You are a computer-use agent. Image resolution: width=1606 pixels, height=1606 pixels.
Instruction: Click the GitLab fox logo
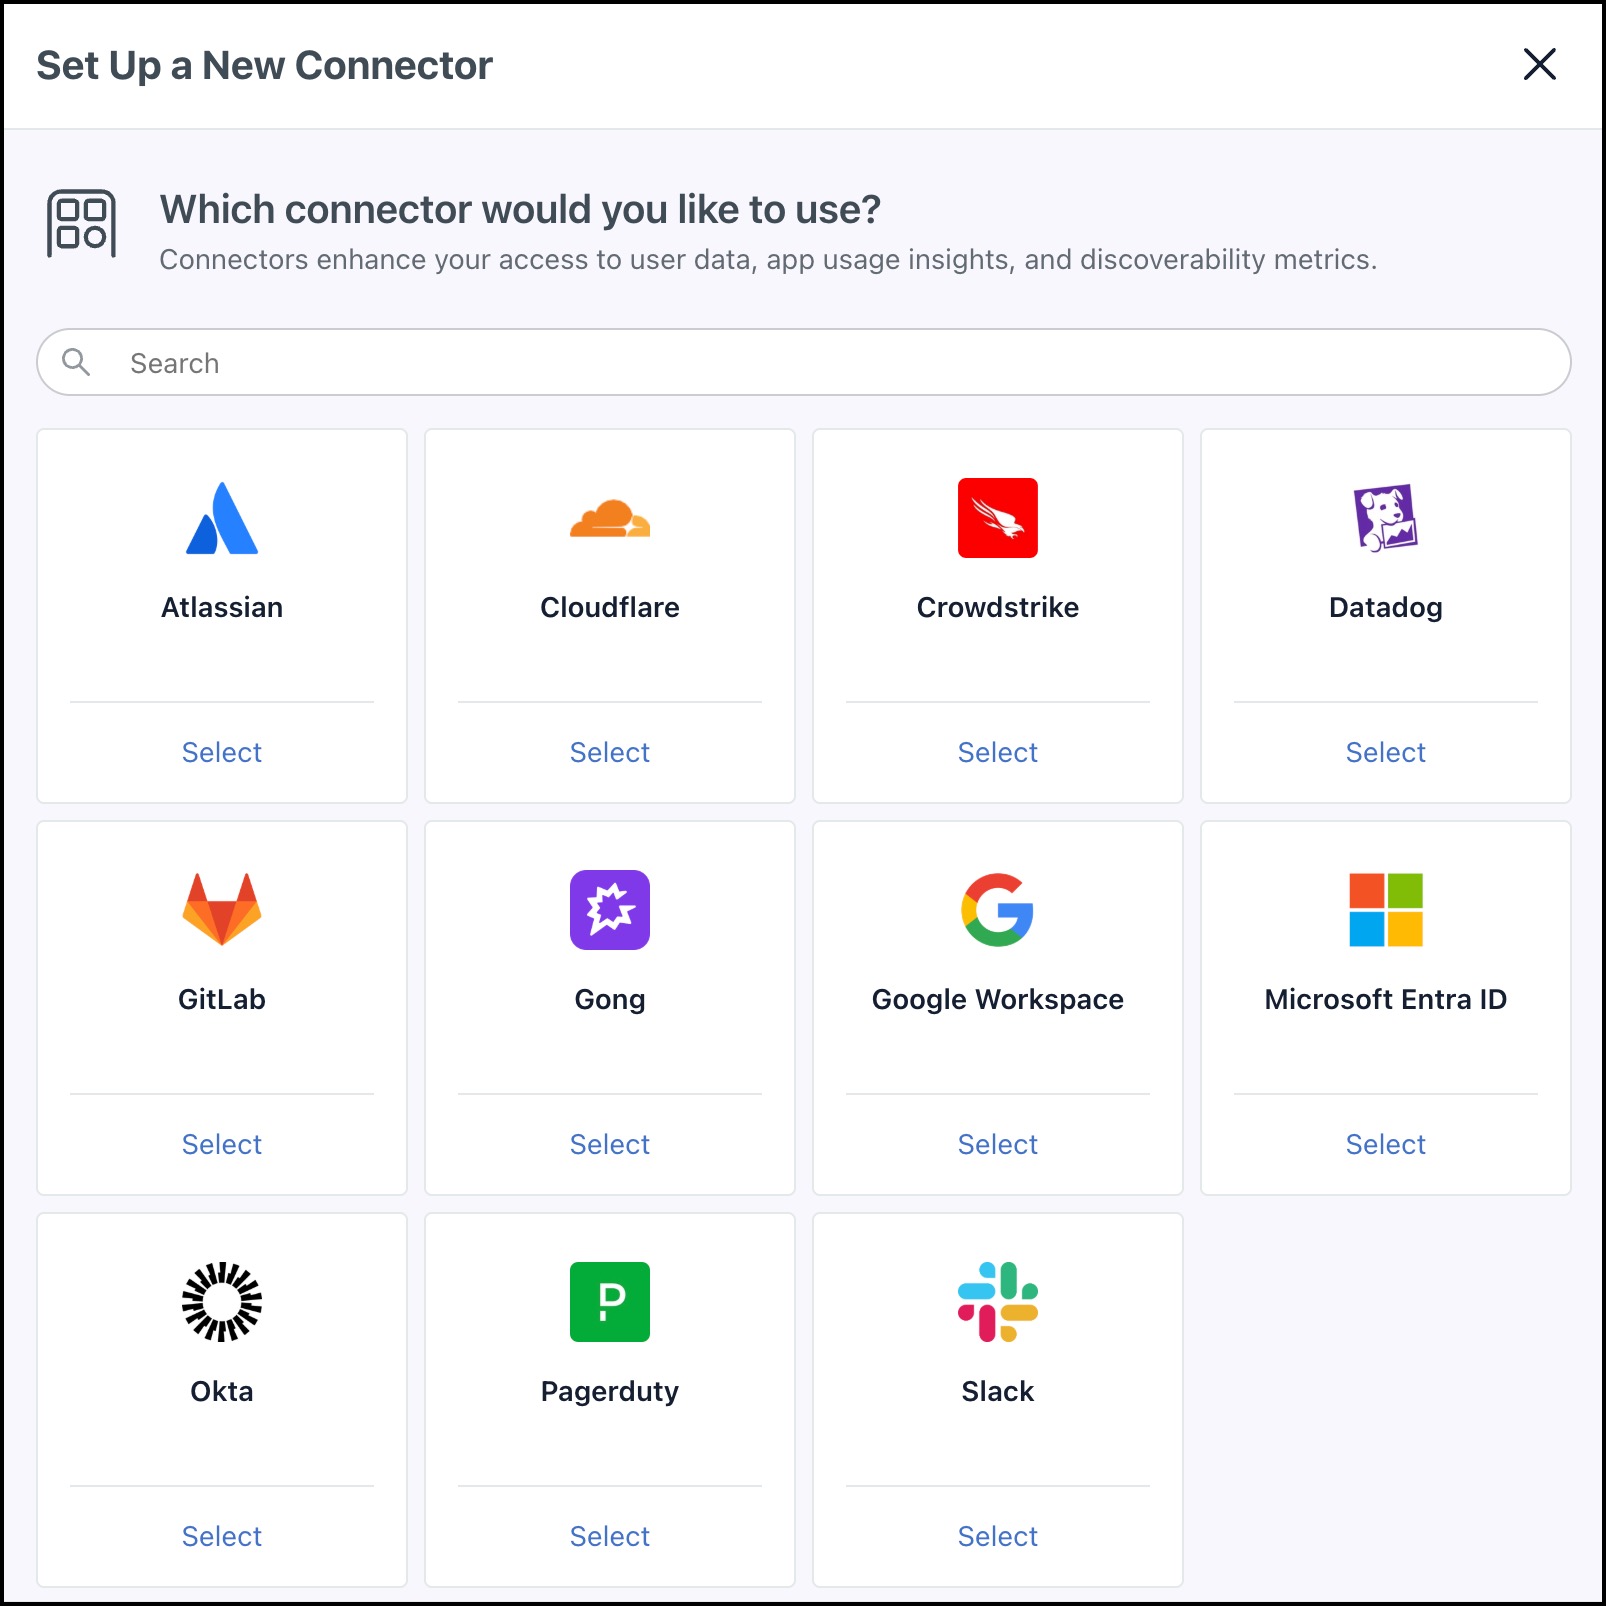coord(222,909)
